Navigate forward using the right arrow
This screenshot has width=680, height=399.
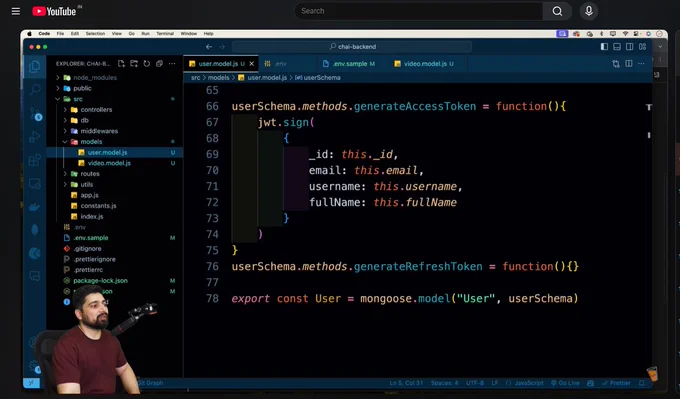pos(222,46)
